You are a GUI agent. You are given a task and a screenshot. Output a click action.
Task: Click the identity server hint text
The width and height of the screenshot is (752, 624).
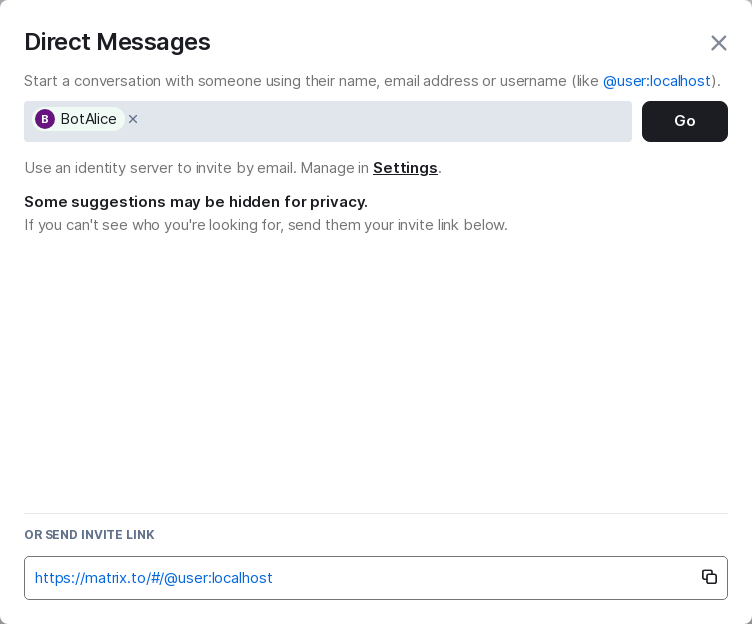[160, 168]
